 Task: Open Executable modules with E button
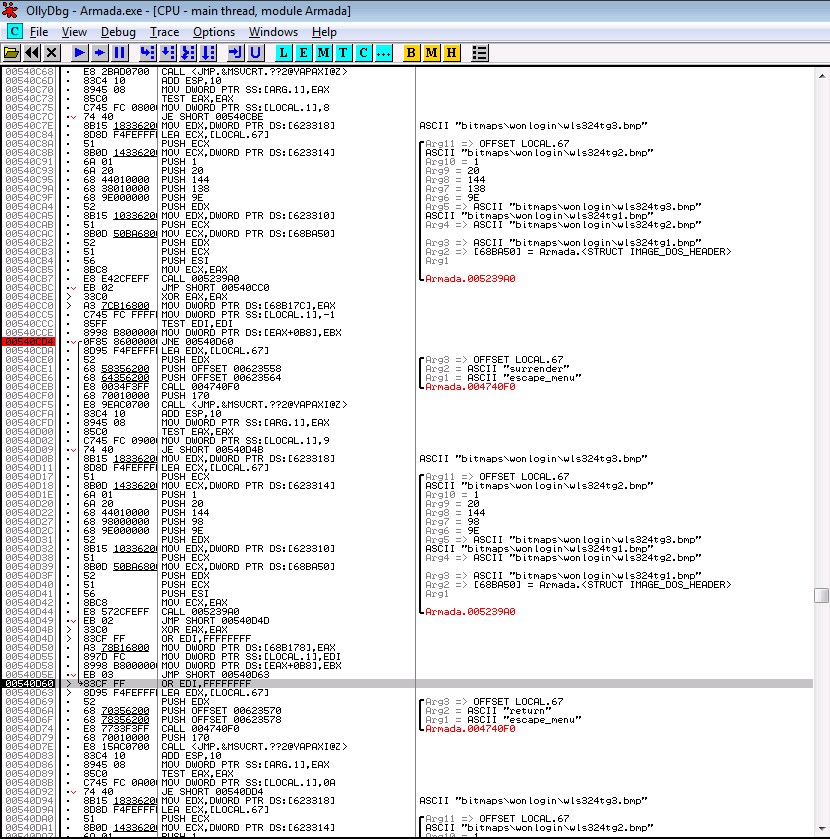[x=303, y=52]
